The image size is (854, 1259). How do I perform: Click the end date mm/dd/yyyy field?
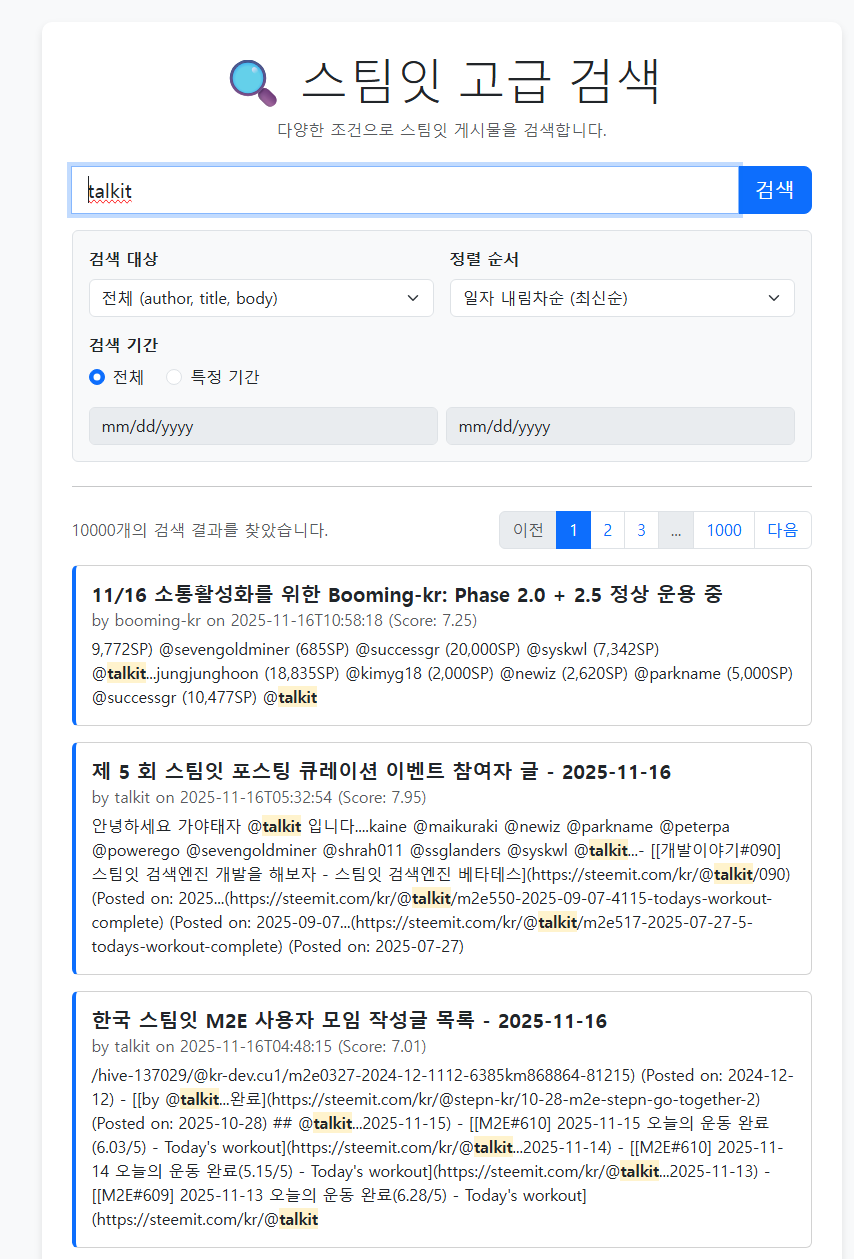coord(620,426)
